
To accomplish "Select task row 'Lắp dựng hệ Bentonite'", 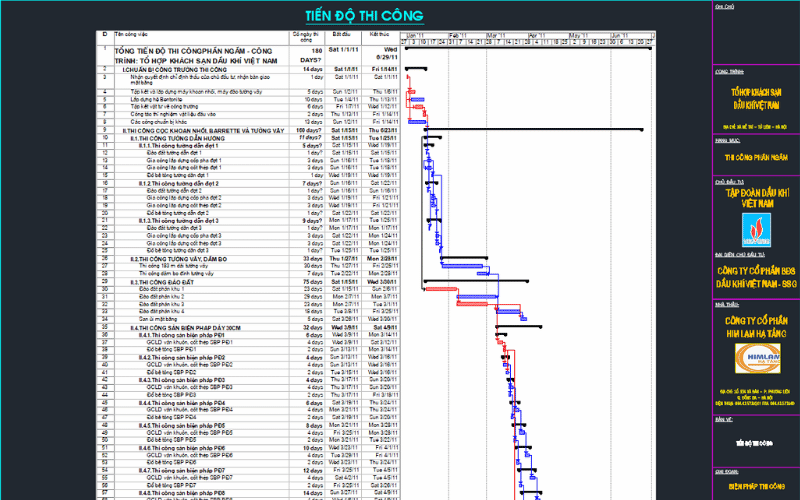I will tap(158, 99).
